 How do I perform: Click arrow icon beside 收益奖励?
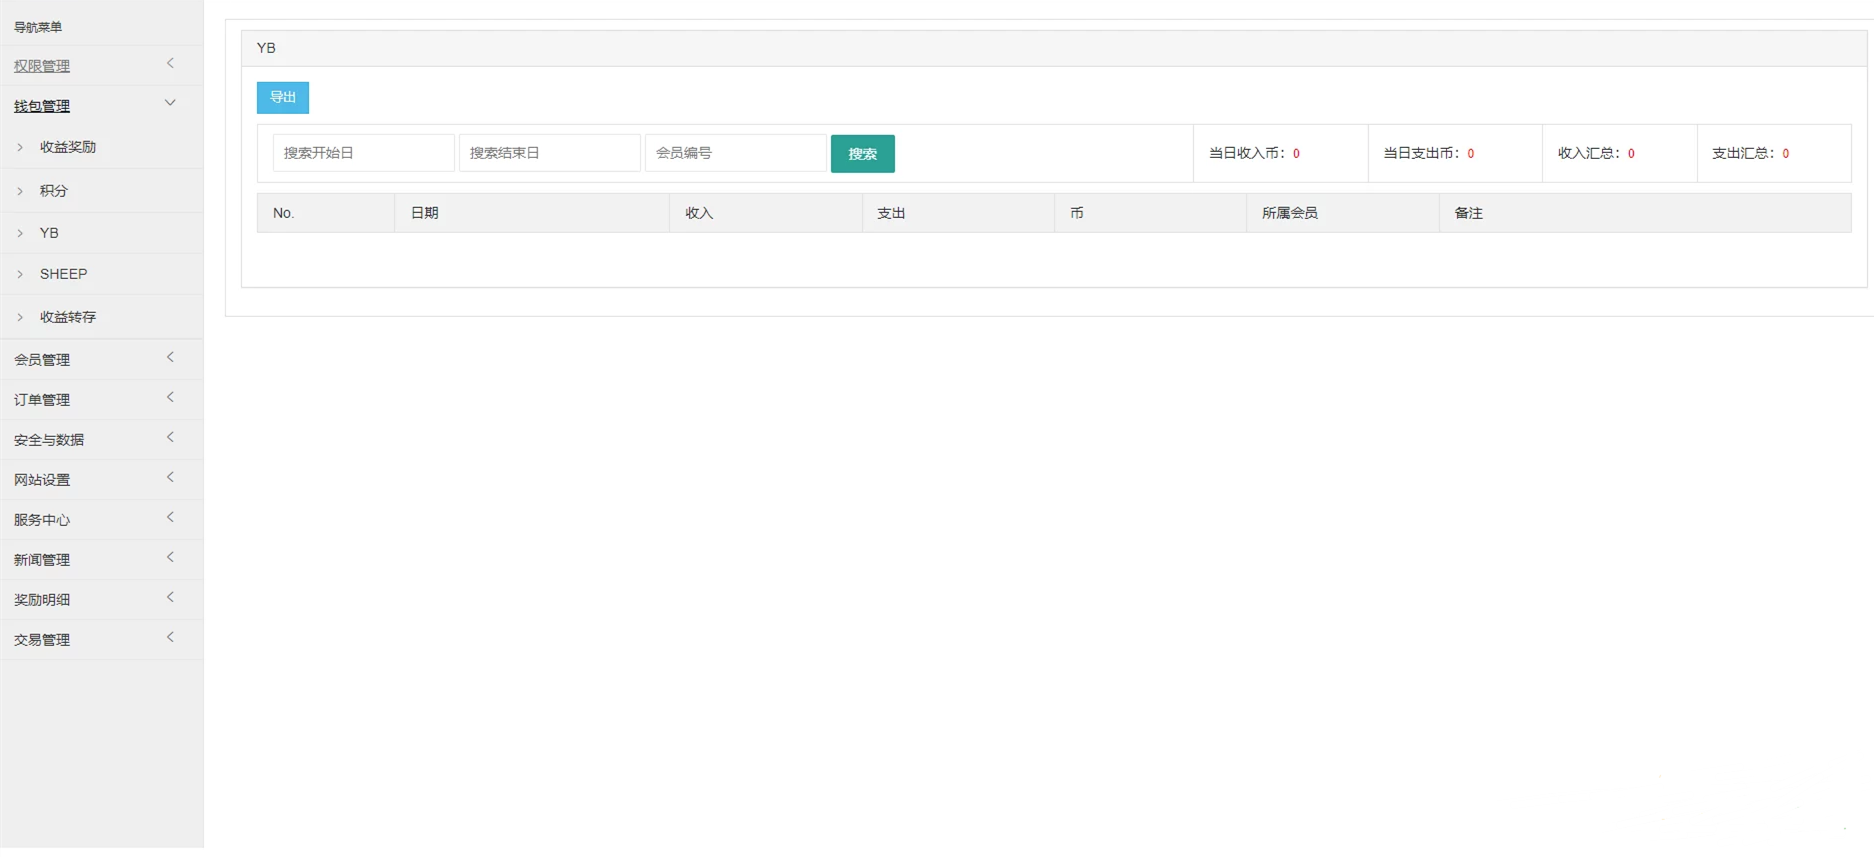(x=20, y=147)
